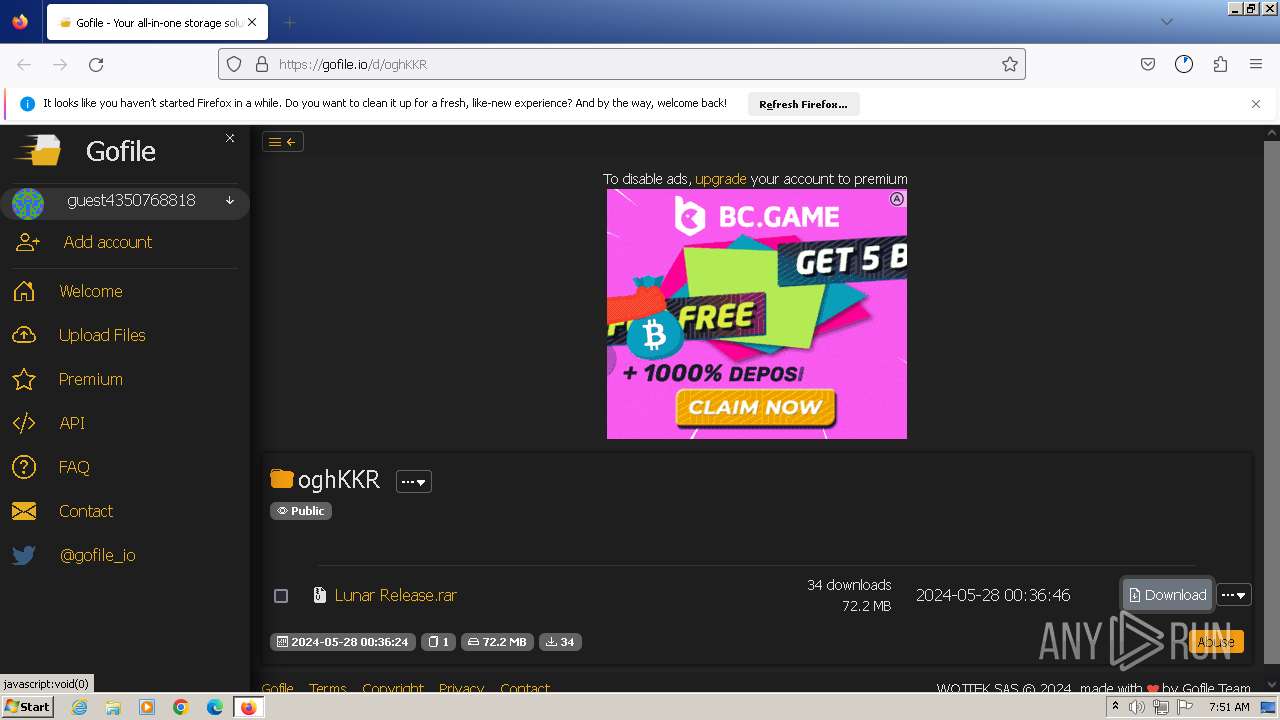
Task: Click the 34 downloads count badge
Action: [560, 642]
